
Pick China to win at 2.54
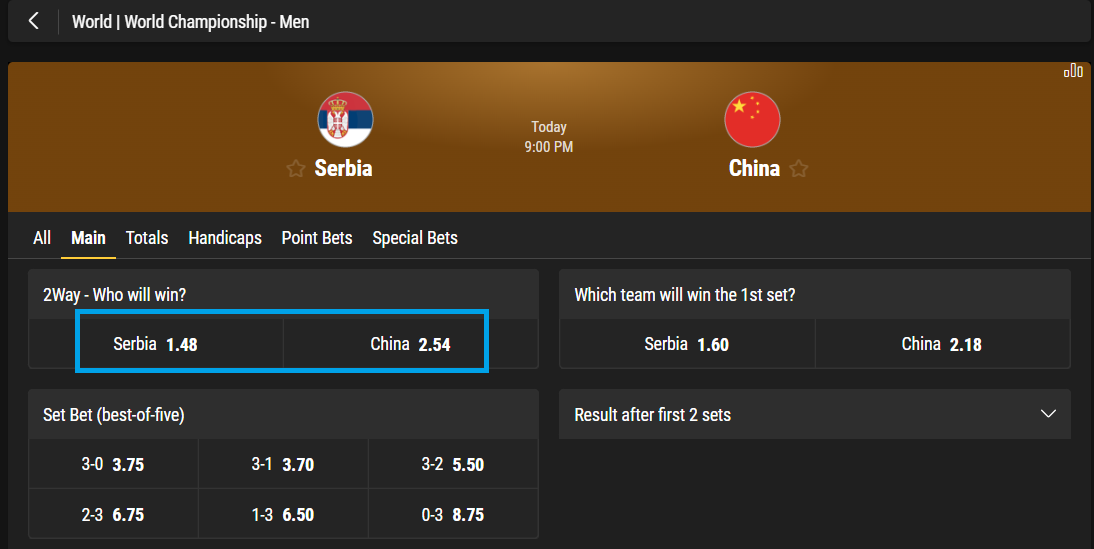tap(410, 344)
